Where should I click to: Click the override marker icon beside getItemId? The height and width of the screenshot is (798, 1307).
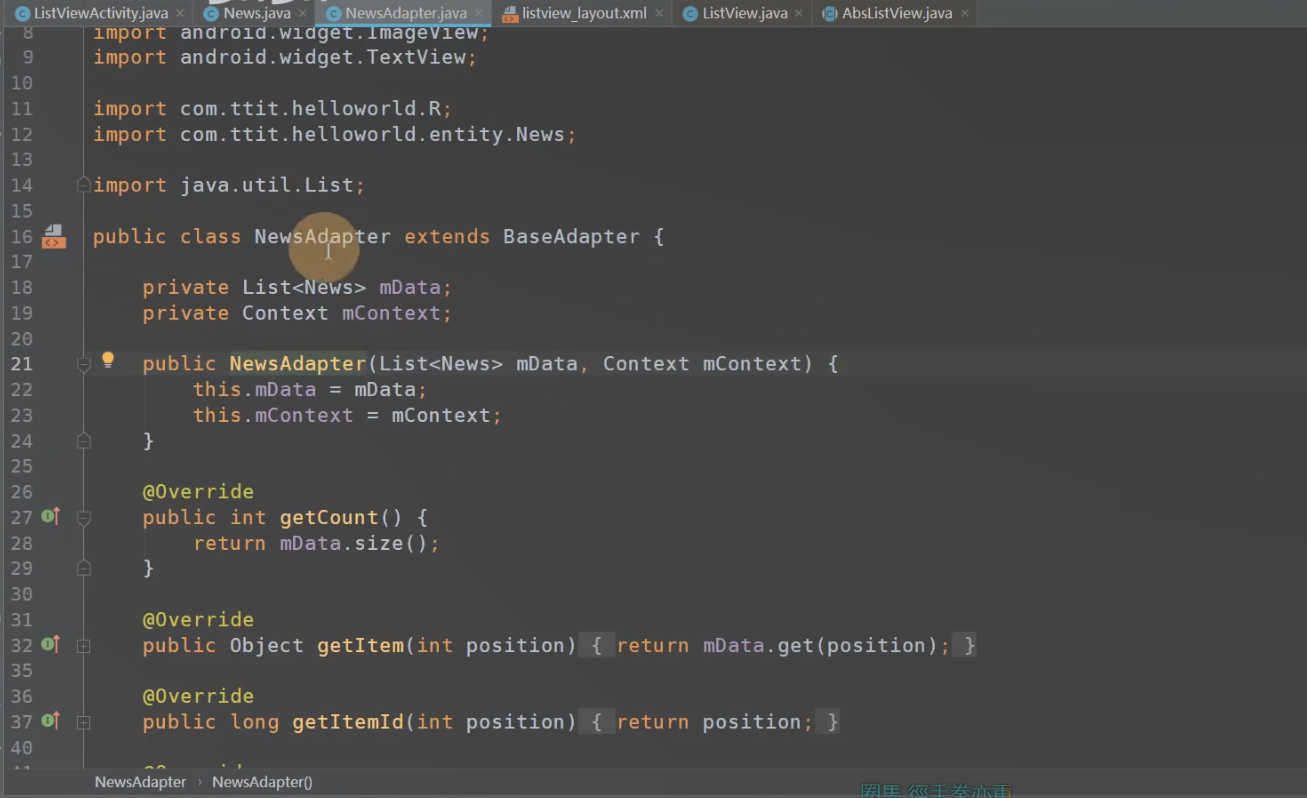(50, 720)
